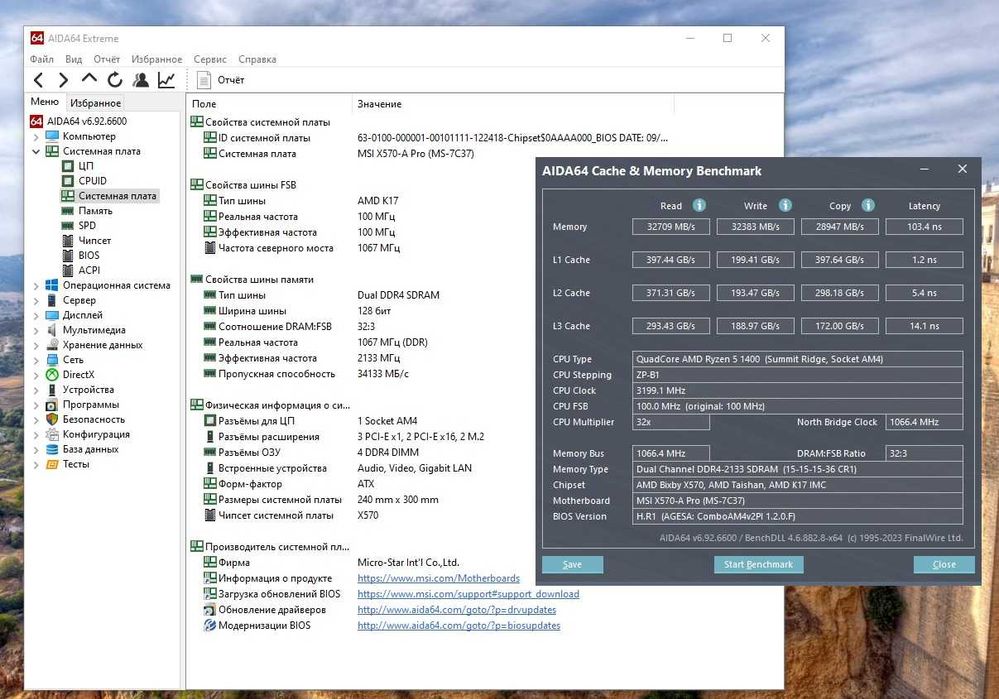
Task: Click the Безопасность shield icon in tree
Action: click(52, 419)
